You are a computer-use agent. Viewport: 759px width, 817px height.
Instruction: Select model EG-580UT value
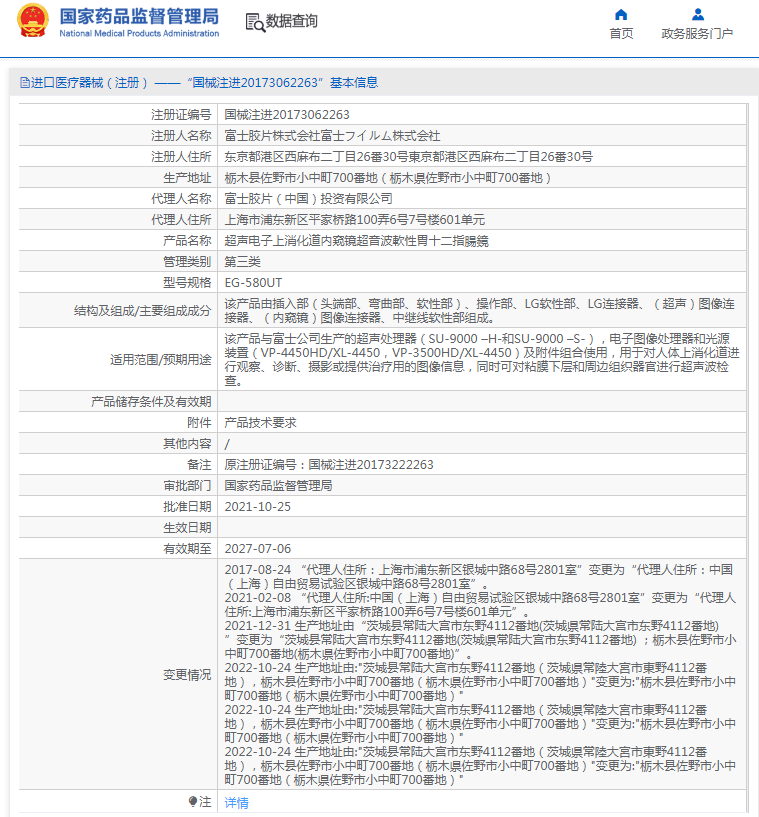click(253, 283)
